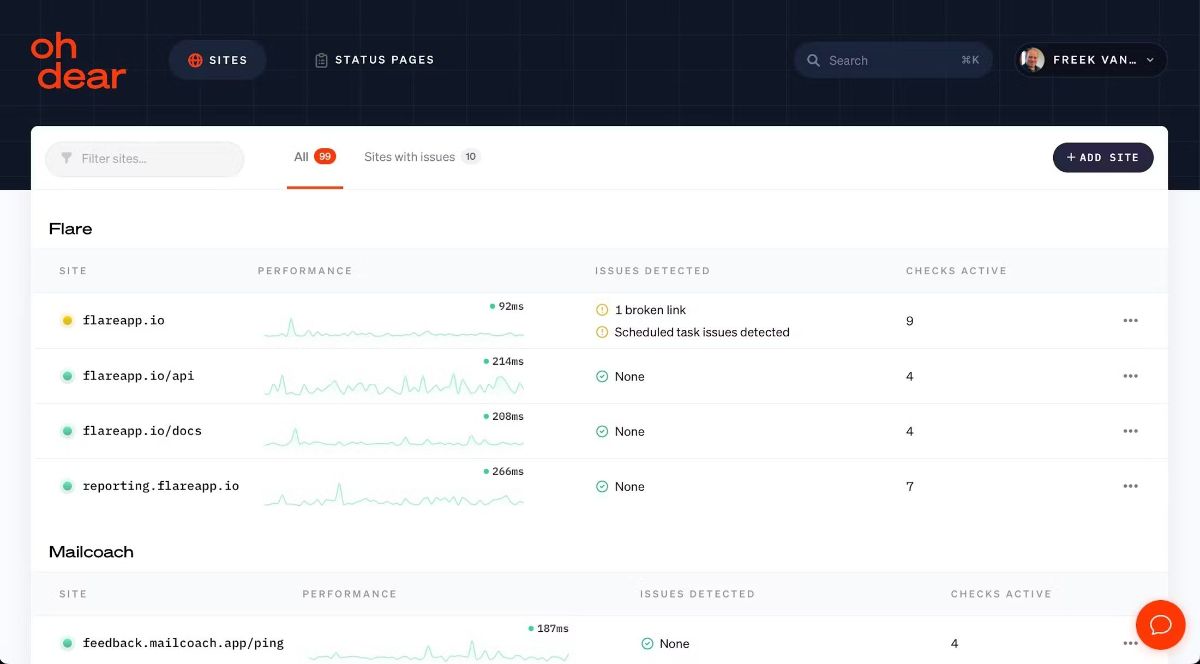Click the green check icon for flareapp.io/docs
The width and height of the screenshot is (1200, 664).
[x=602, y=432]
